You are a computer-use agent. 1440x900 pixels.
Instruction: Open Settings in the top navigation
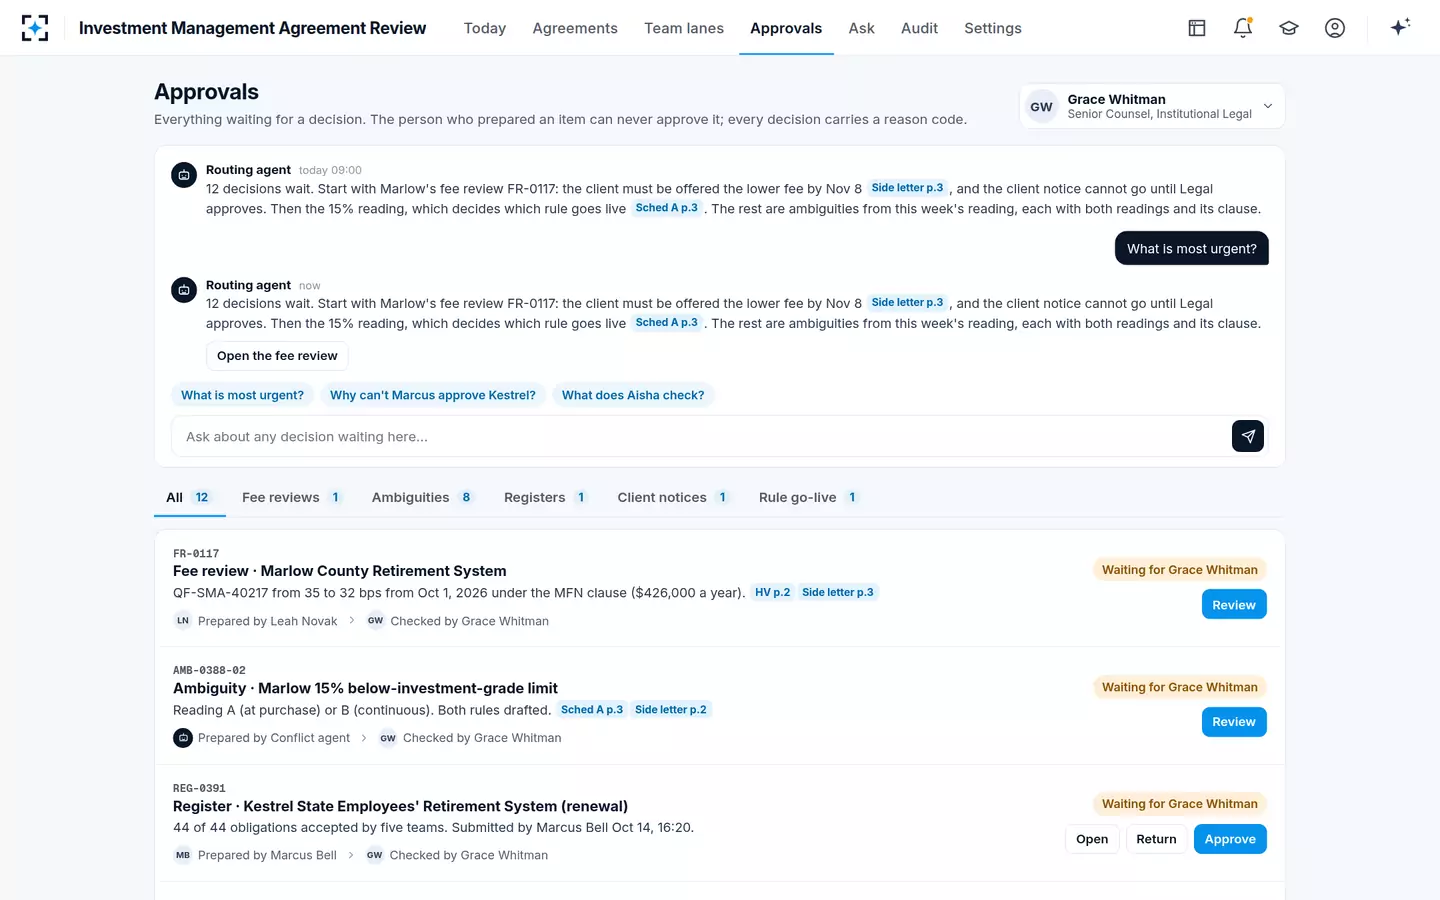coord(993,28)
